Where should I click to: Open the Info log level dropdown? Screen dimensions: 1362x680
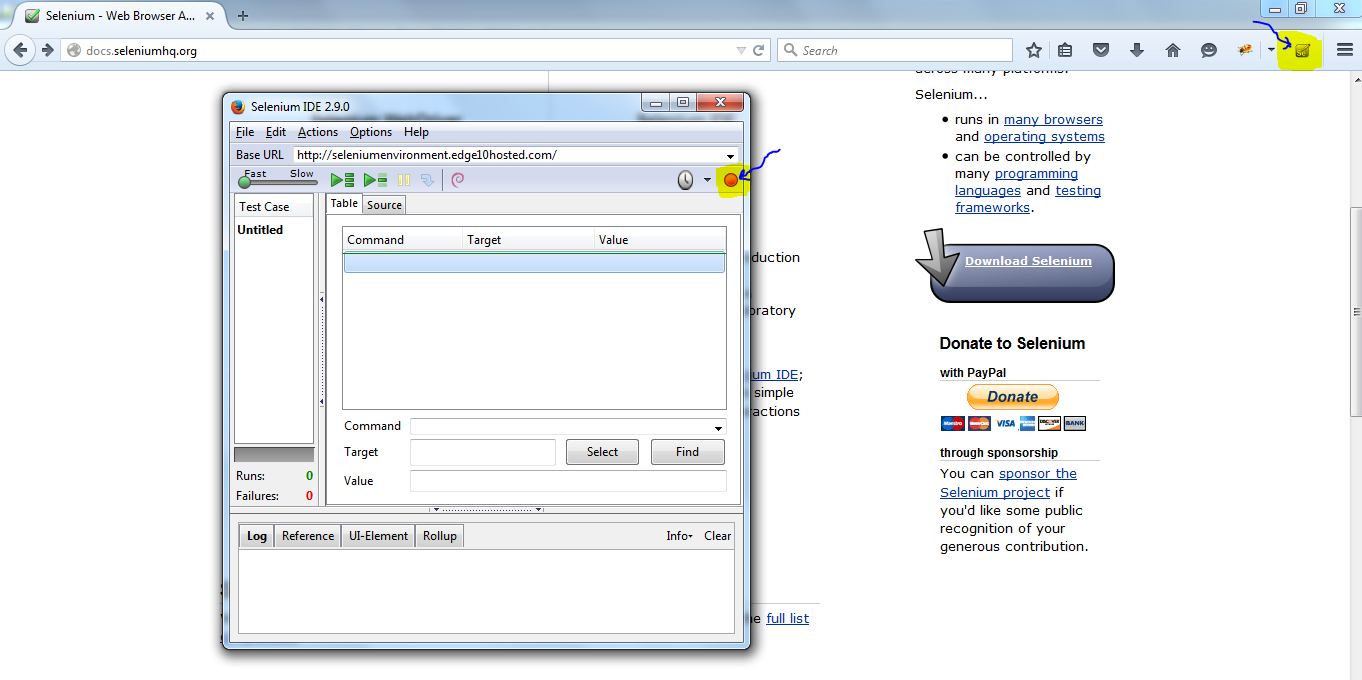(680, 536)
